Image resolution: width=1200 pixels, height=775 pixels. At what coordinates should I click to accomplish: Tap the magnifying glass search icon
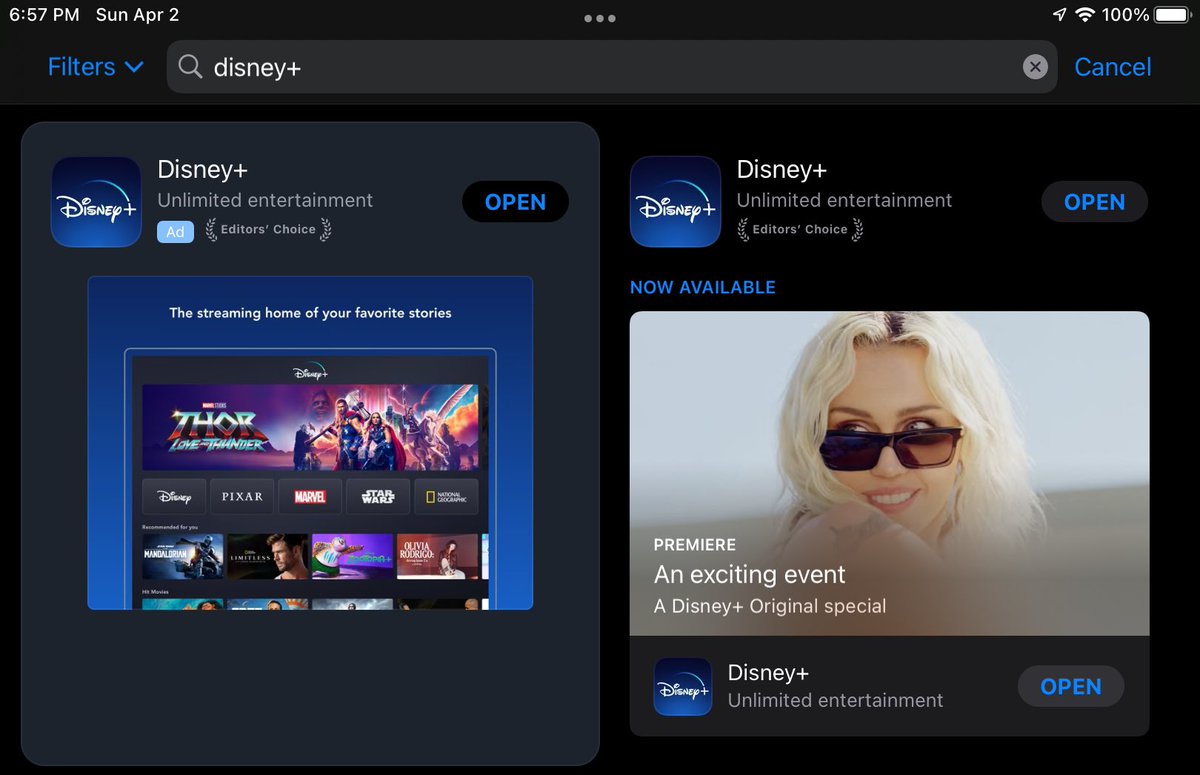tap(190, 67)
